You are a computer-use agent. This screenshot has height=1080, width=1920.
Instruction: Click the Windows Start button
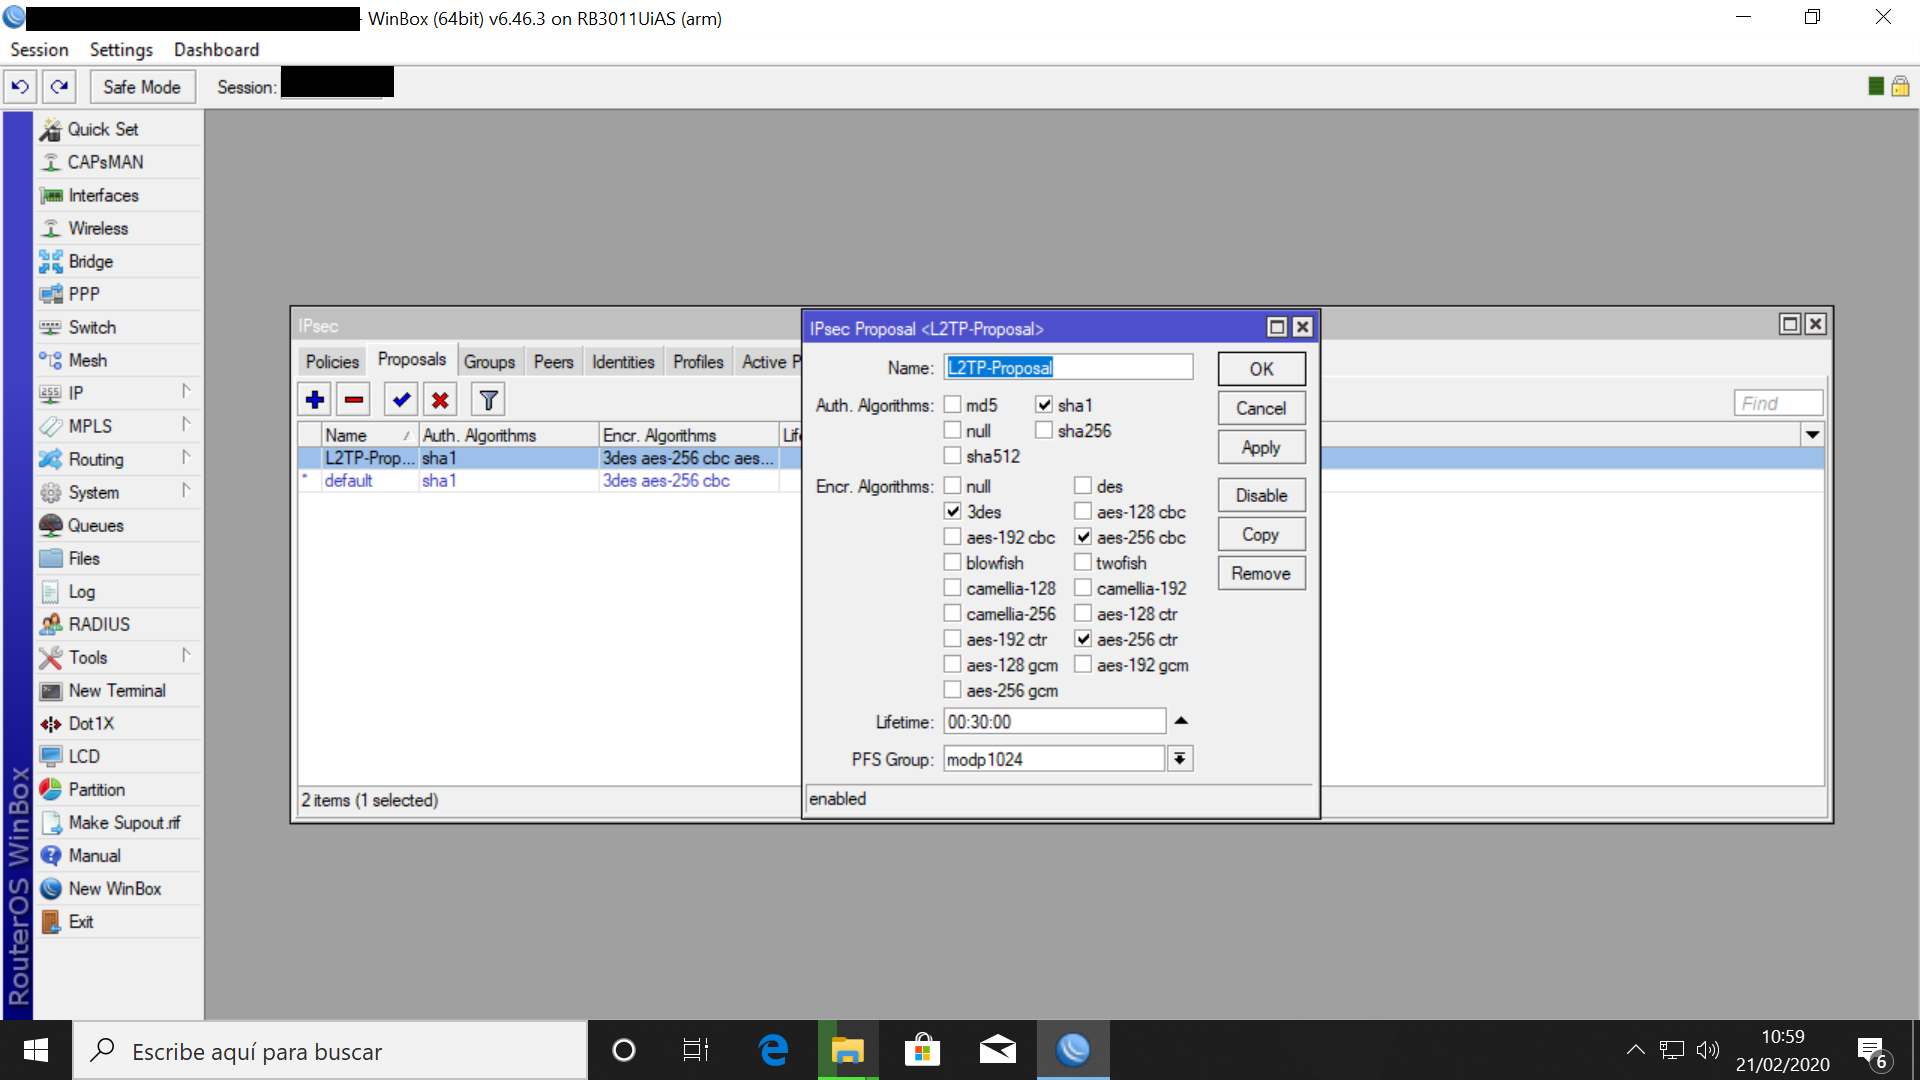(36, 1050)
